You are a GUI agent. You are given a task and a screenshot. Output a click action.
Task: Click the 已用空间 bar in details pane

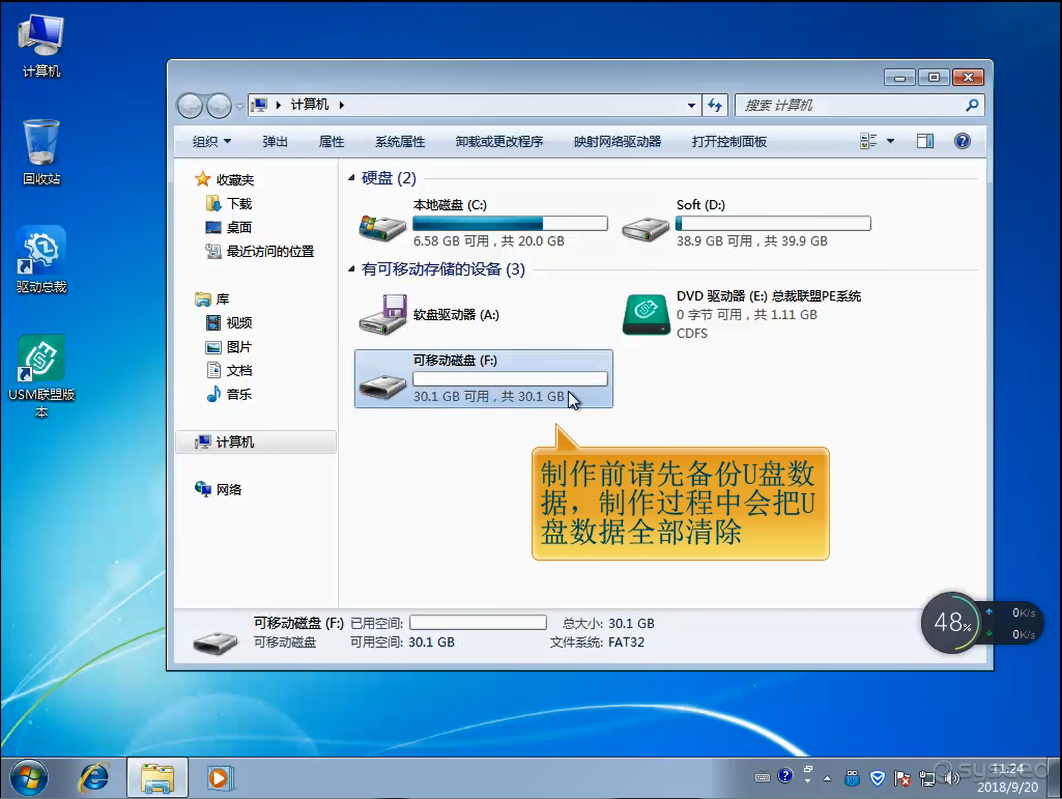pyautogui.click(x=478, y=622)
